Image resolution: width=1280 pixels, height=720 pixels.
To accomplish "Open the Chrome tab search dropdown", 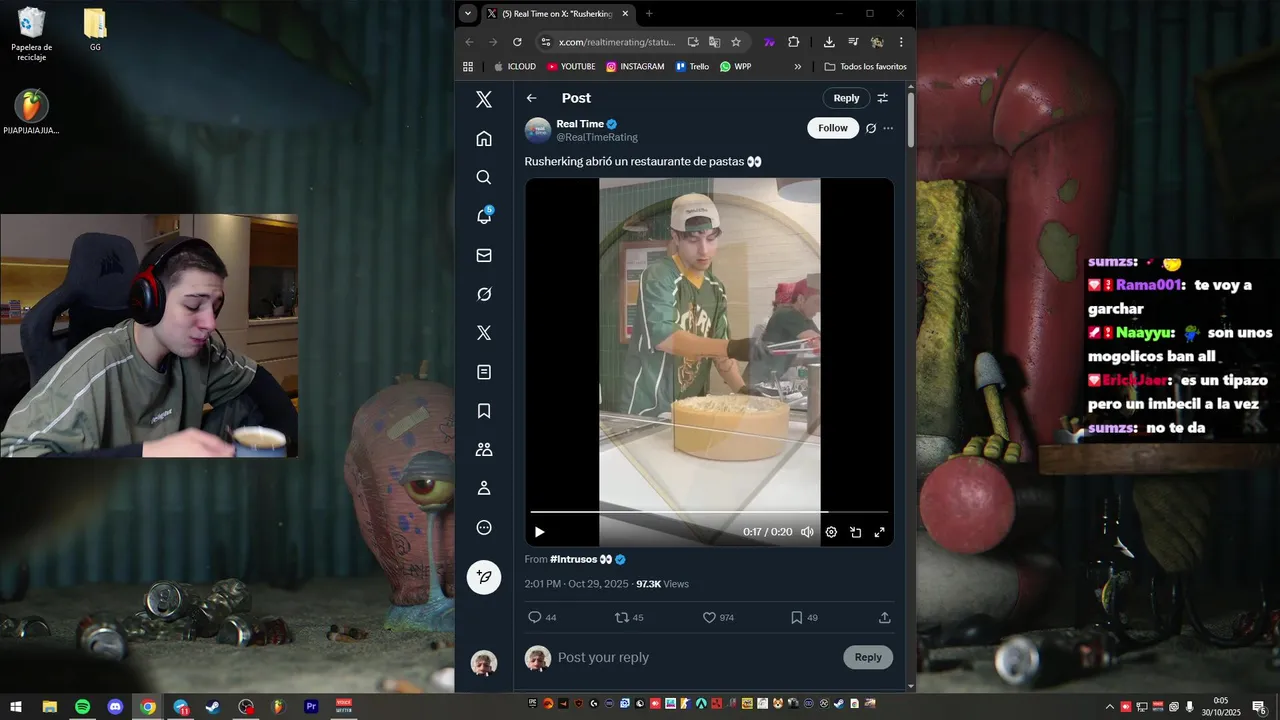I will pos(468,13).
